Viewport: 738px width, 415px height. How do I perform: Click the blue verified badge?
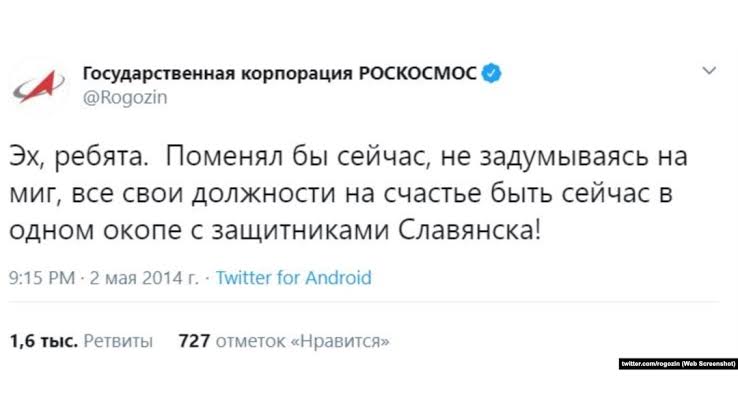493,72
